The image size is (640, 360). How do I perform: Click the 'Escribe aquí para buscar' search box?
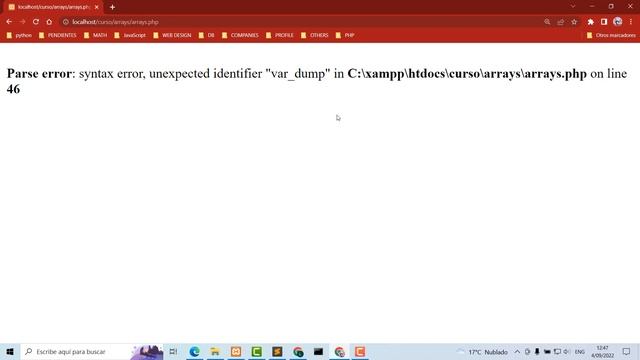tap(92, 351)
